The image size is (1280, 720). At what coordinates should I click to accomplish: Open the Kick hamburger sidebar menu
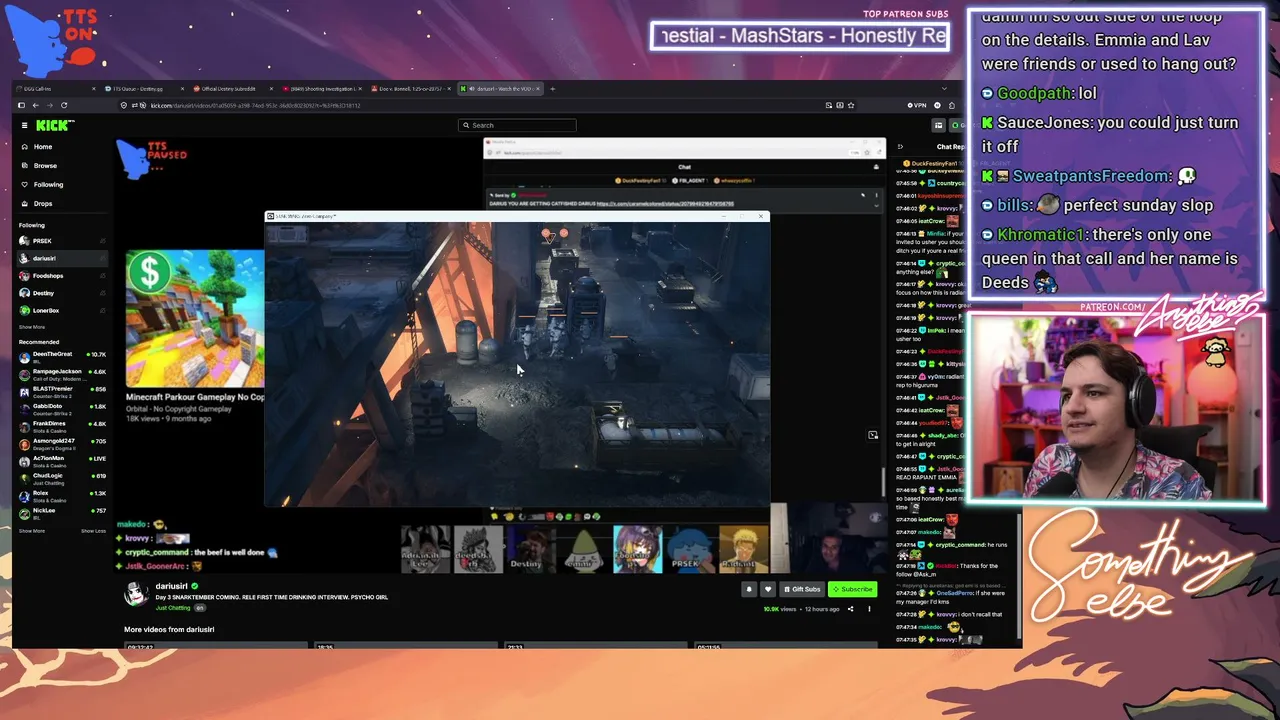[x=24, y=125]
